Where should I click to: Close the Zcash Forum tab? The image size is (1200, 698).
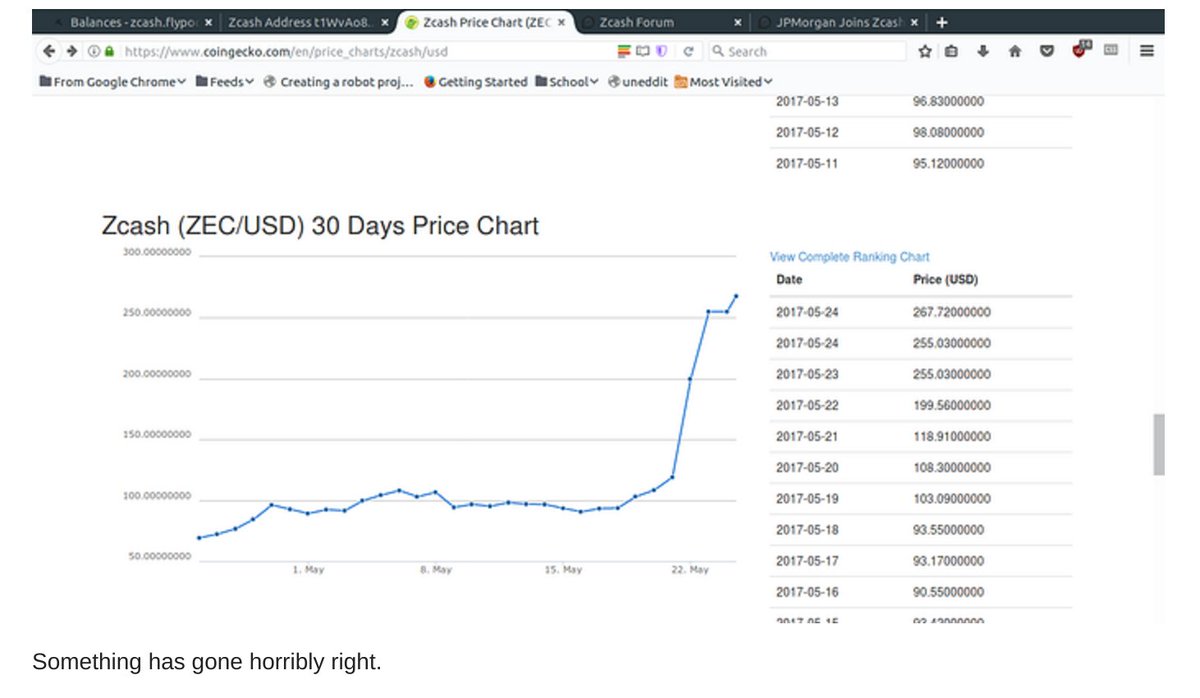click(738, 22)
